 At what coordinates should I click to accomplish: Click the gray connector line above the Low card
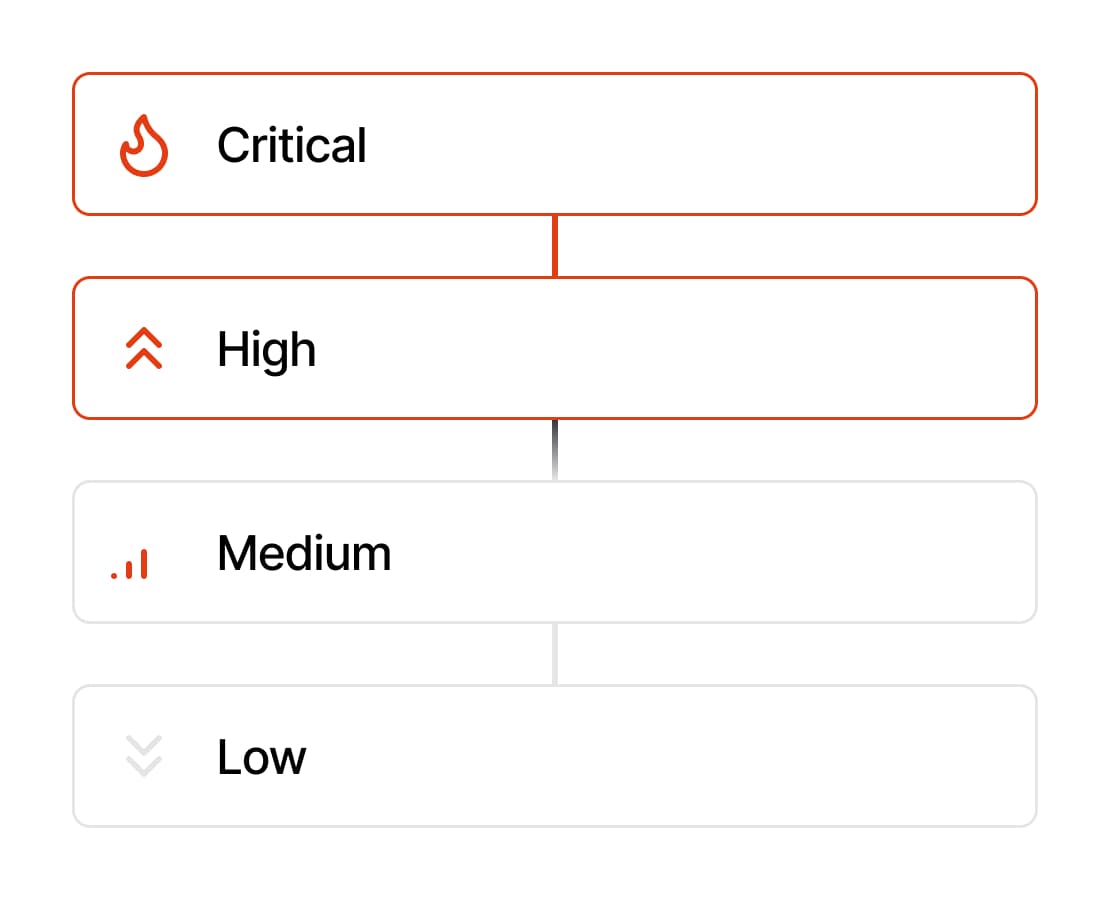(555, 653)
